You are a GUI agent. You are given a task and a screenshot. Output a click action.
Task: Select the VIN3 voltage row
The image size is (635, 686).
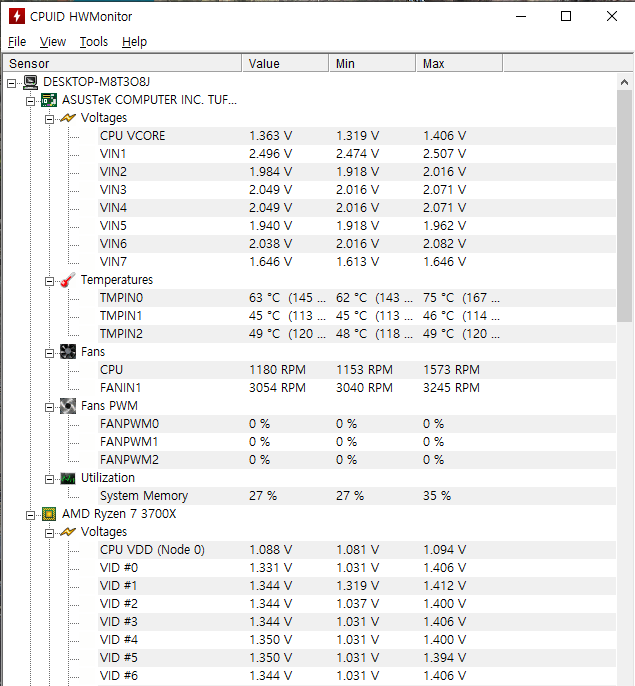tap(357, 189)
